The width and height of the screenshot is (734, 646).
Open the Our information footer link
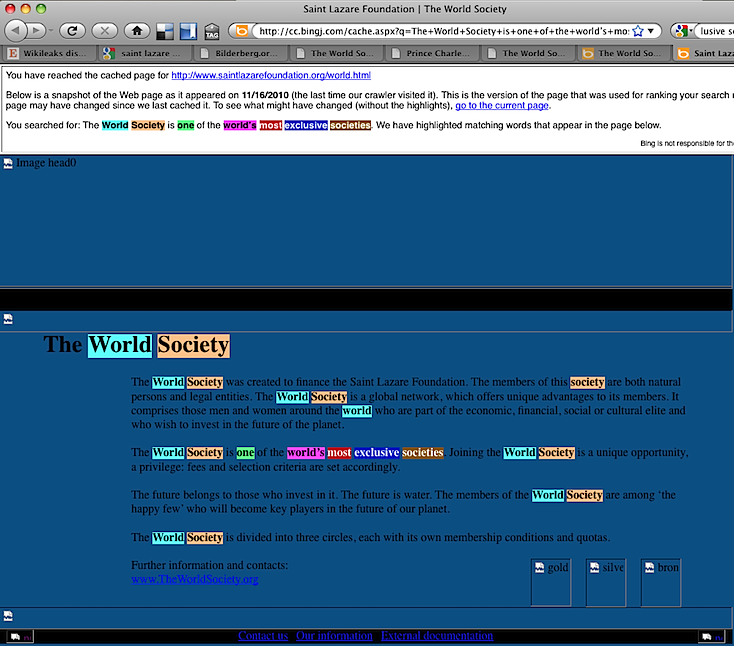pos(334,635)
